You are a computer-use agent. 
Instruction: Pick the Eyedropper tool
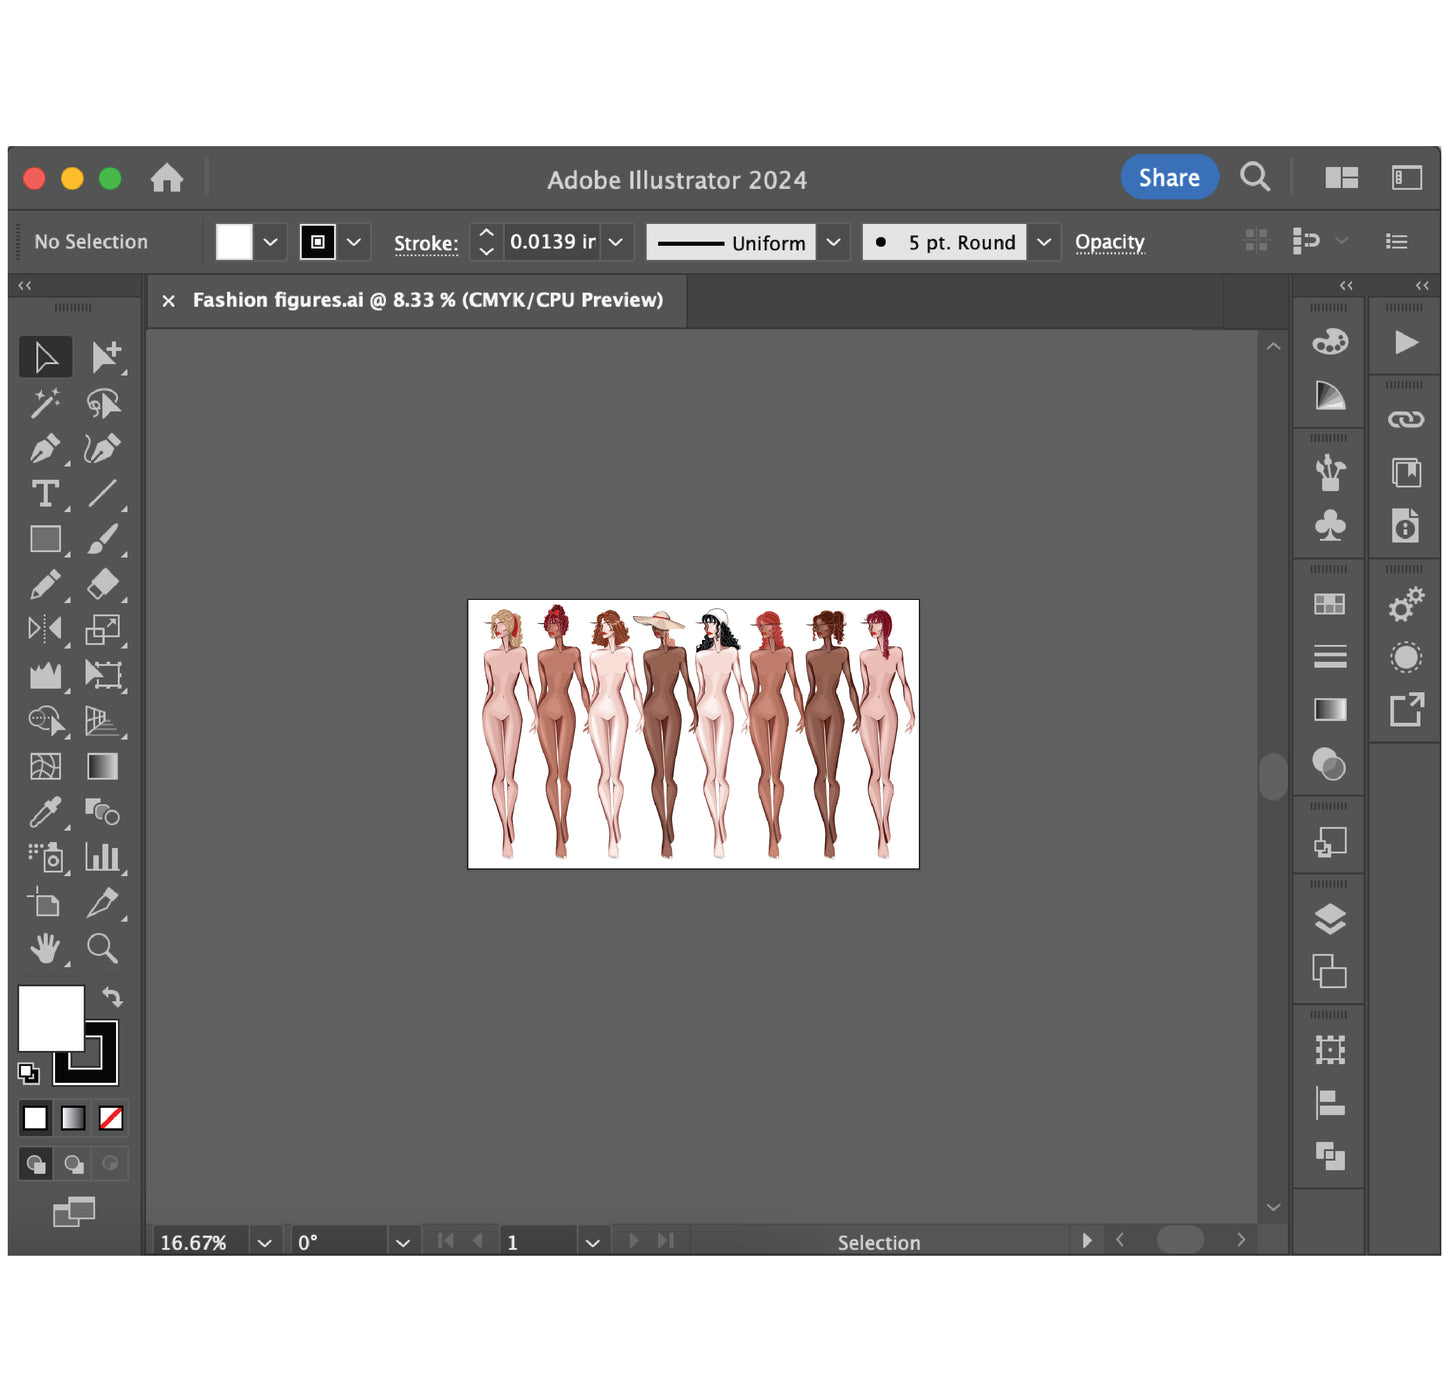tap(45, 812)
